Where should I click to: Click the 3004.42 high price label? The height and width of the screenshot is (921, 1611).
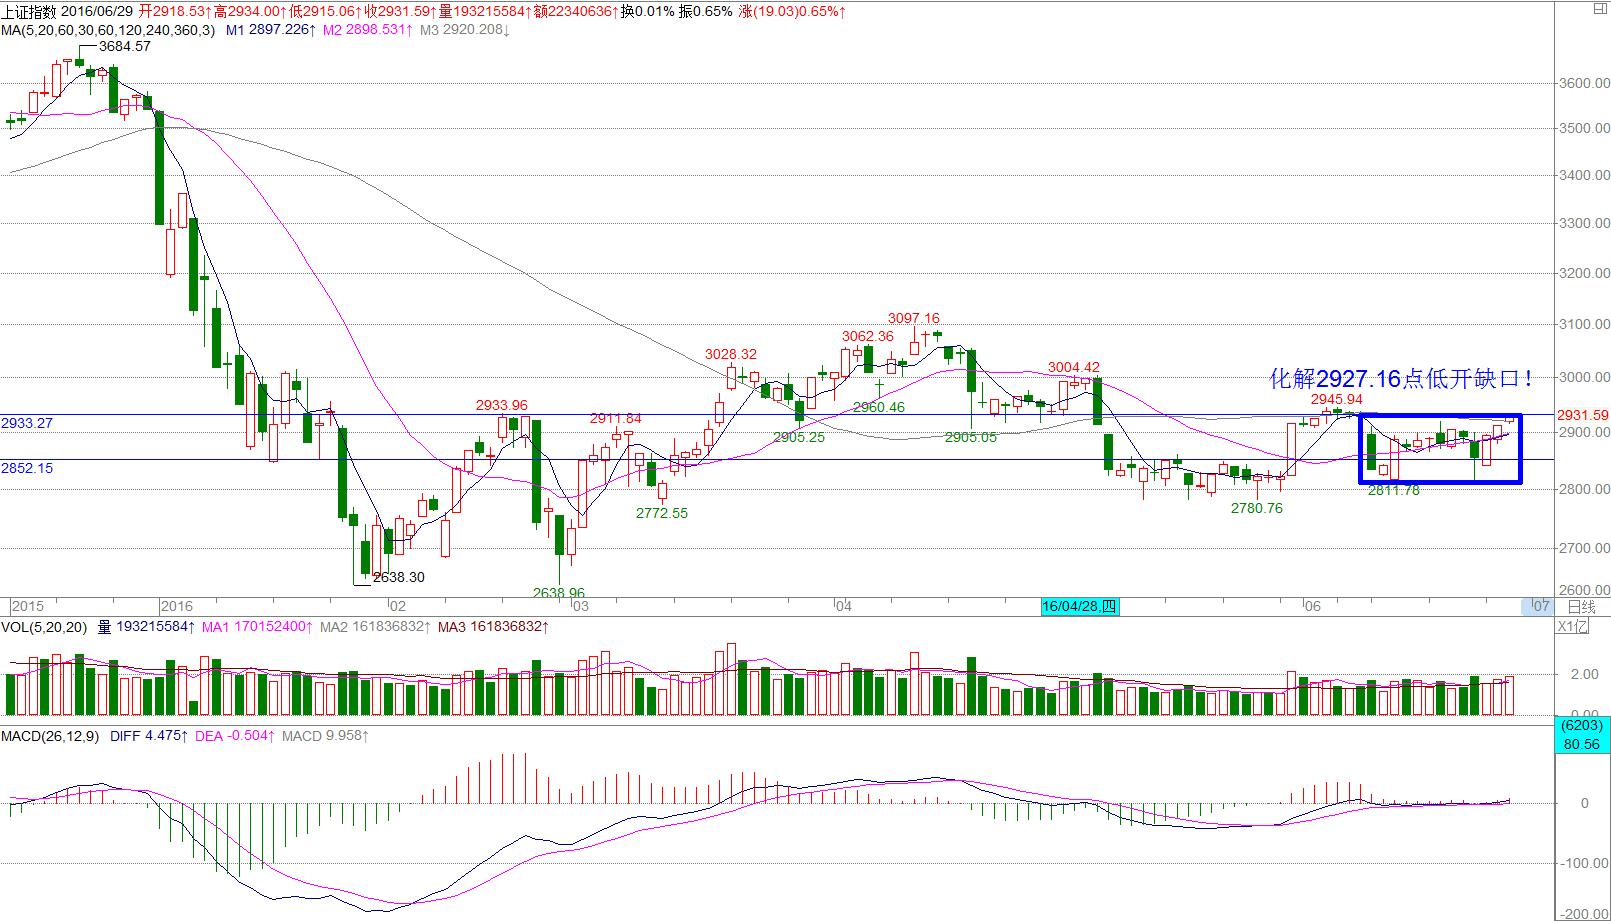(1074, 367)
